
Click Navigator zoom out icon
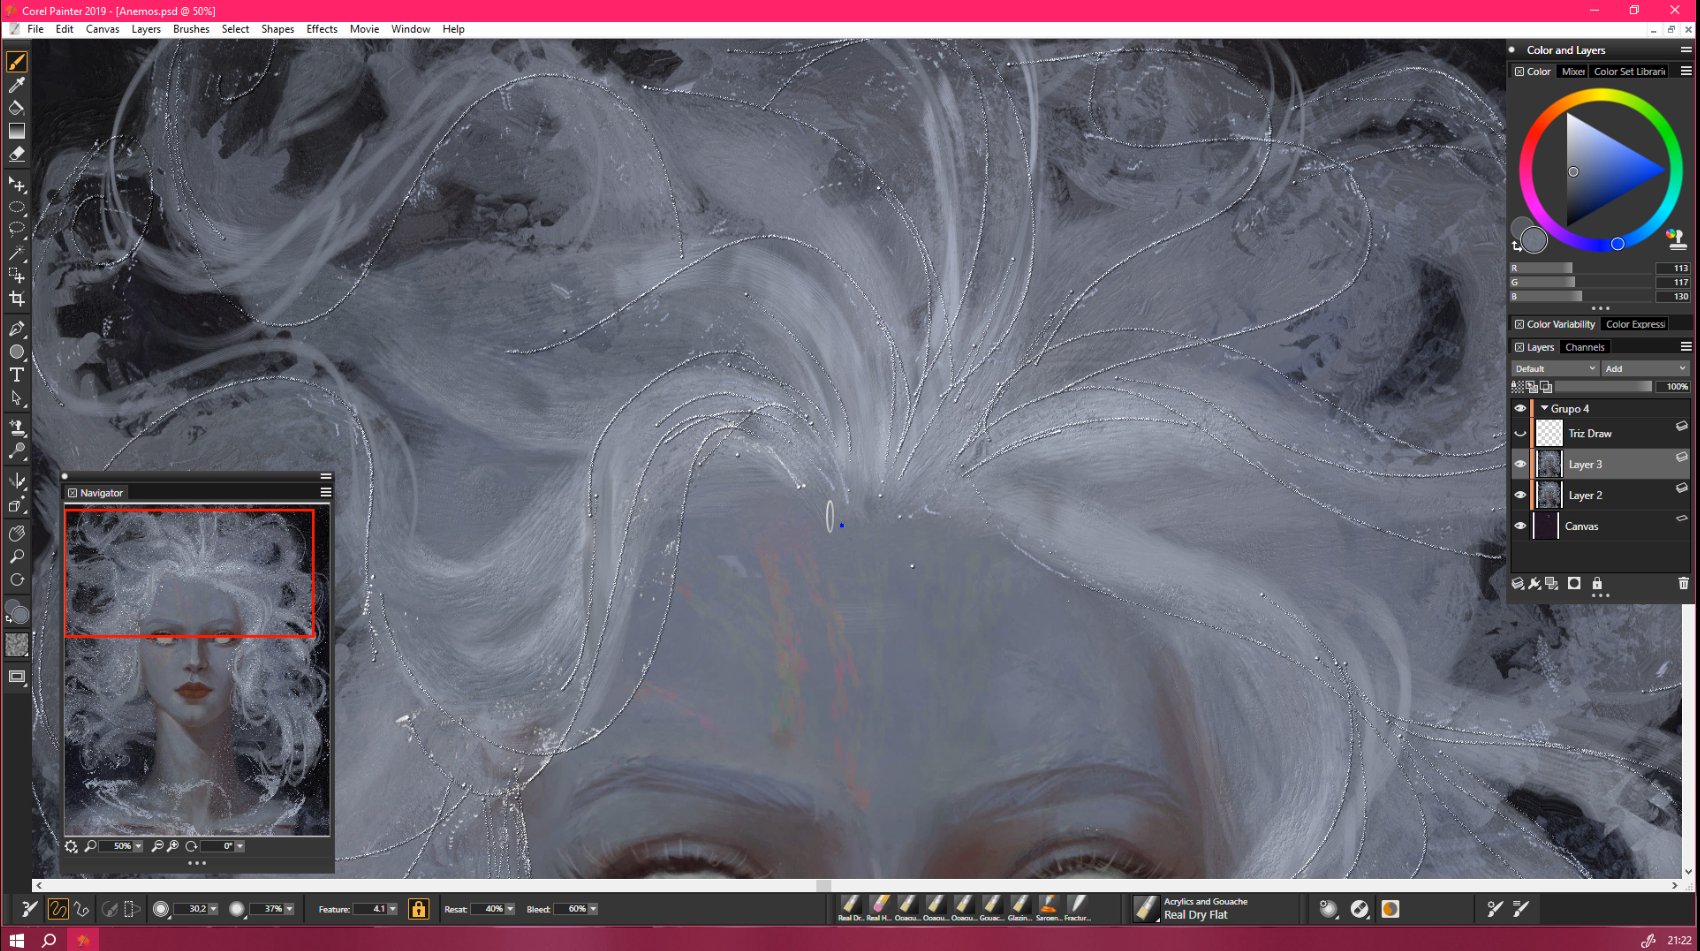coord(157,846)
